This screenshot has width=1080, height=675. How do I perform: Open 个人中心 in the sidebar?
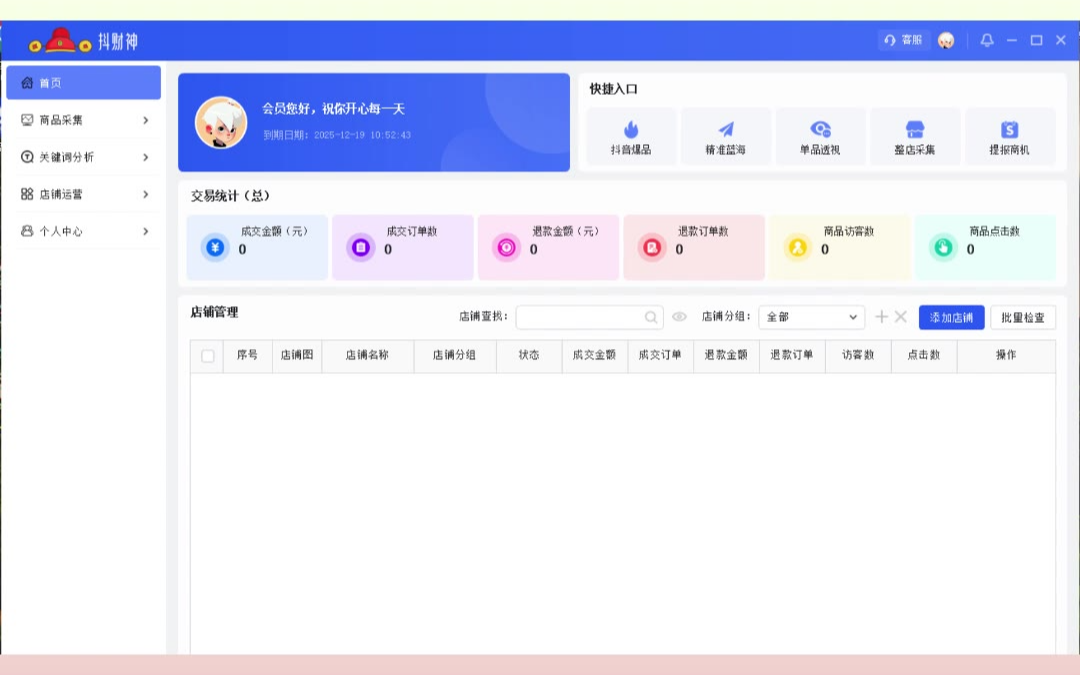[x=84, y=231]
